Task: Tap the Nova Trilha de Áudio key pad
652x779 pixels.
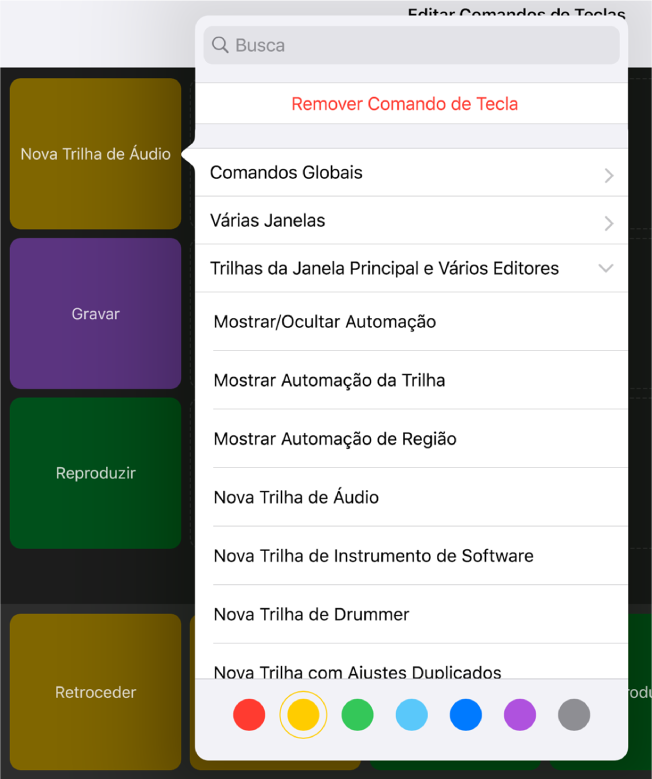Action: (95, 154)
